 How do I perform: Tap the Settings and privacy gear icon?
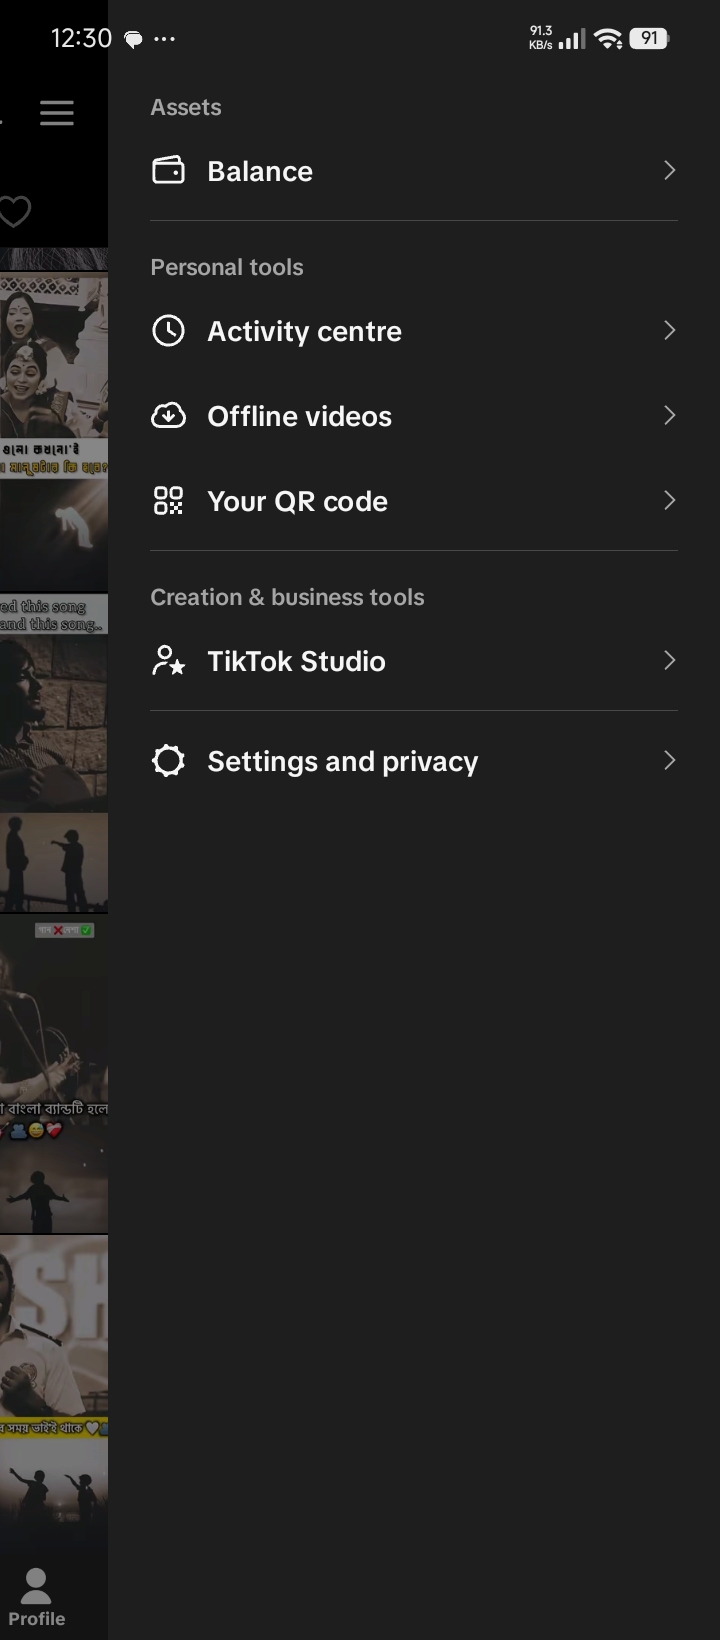click(168, 761)
